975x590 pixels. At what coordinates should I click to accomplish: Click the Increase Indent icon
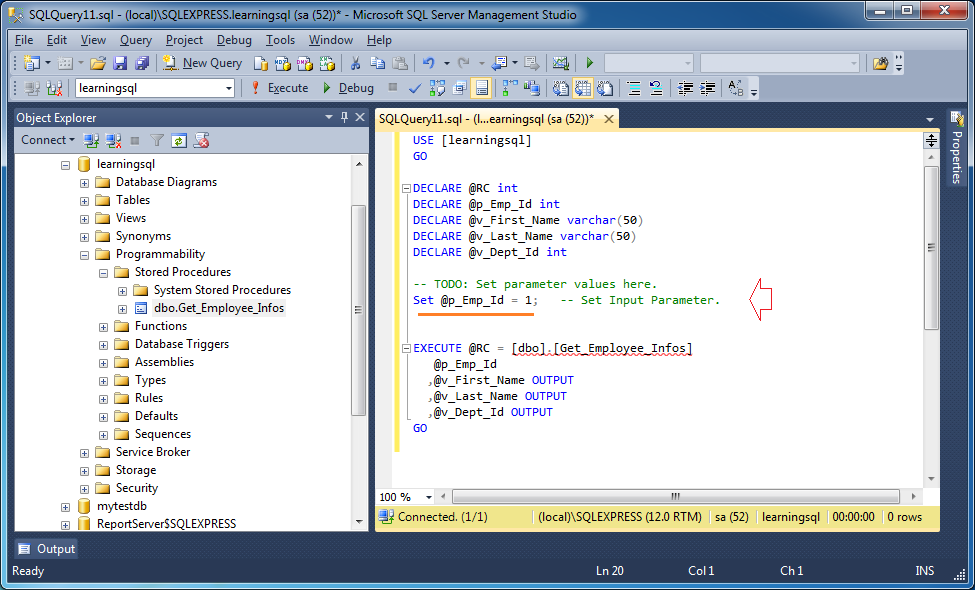[x=708, y=88]
